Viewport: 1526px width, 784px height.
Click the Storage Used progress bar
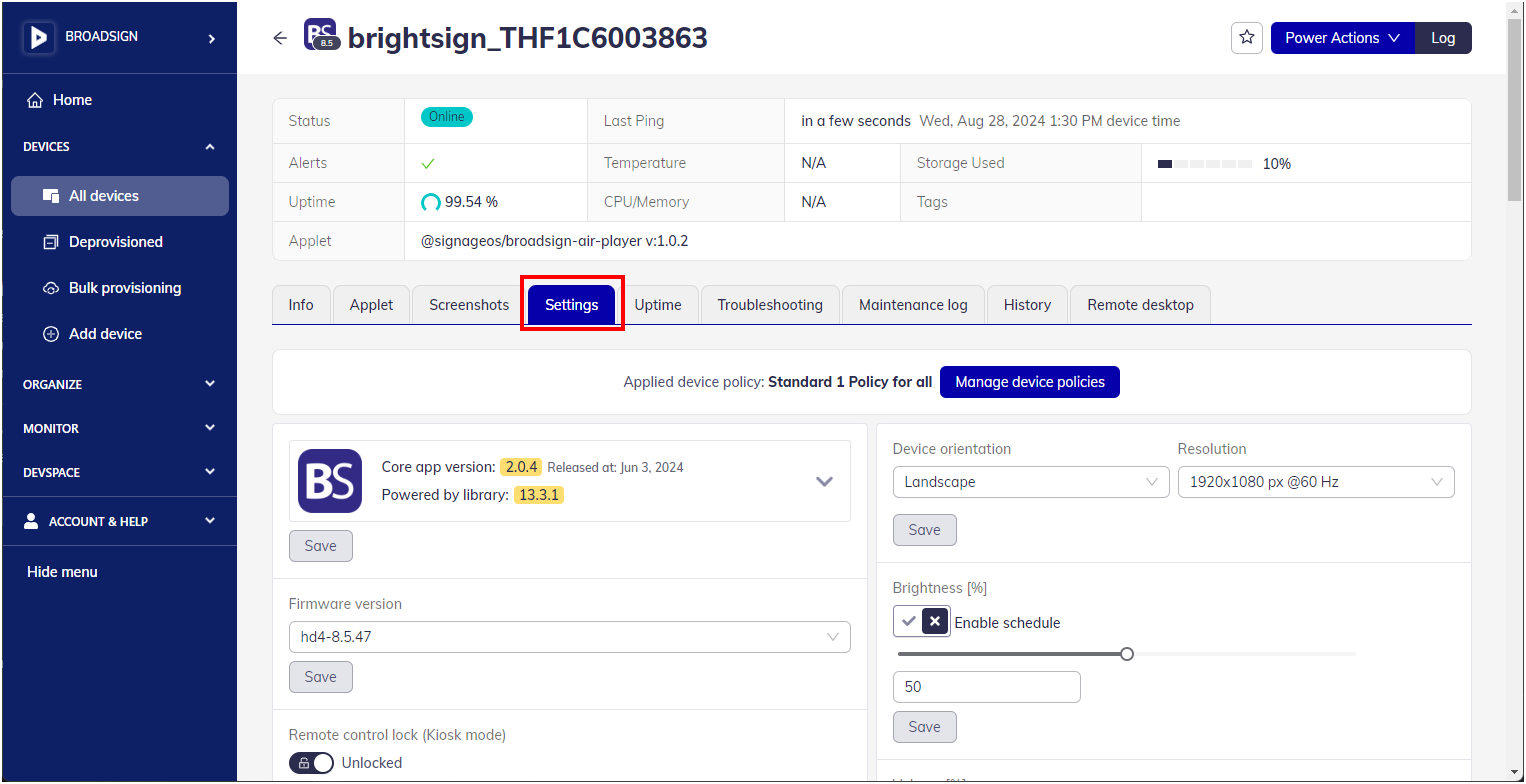click(x=1204, y=164)
